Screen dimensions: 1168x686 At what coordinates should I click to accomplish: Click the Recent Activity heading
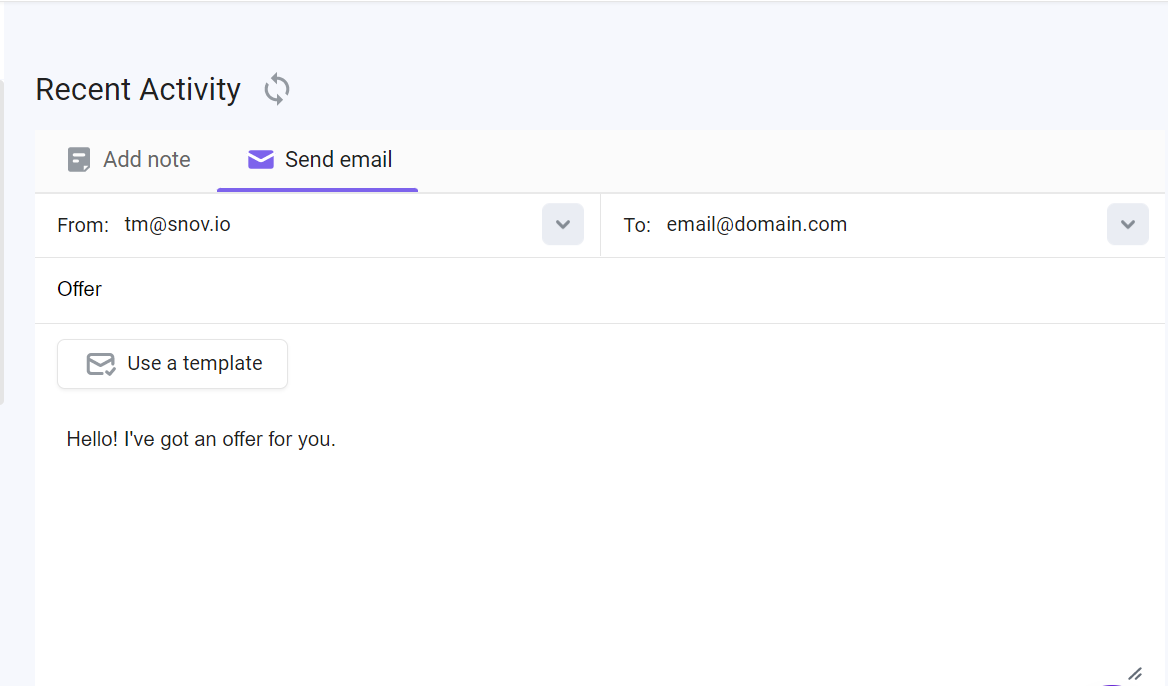click(x=138, y=90)
